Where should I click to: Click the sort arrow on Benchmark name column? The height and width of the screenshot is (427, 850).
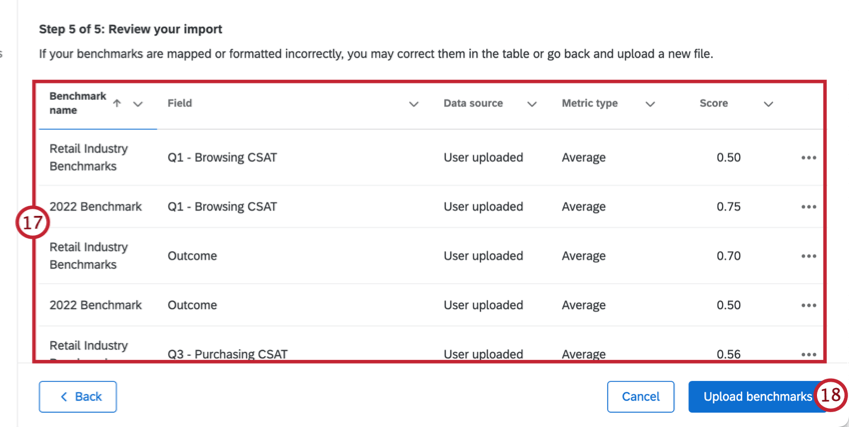[x=117, y=103]
